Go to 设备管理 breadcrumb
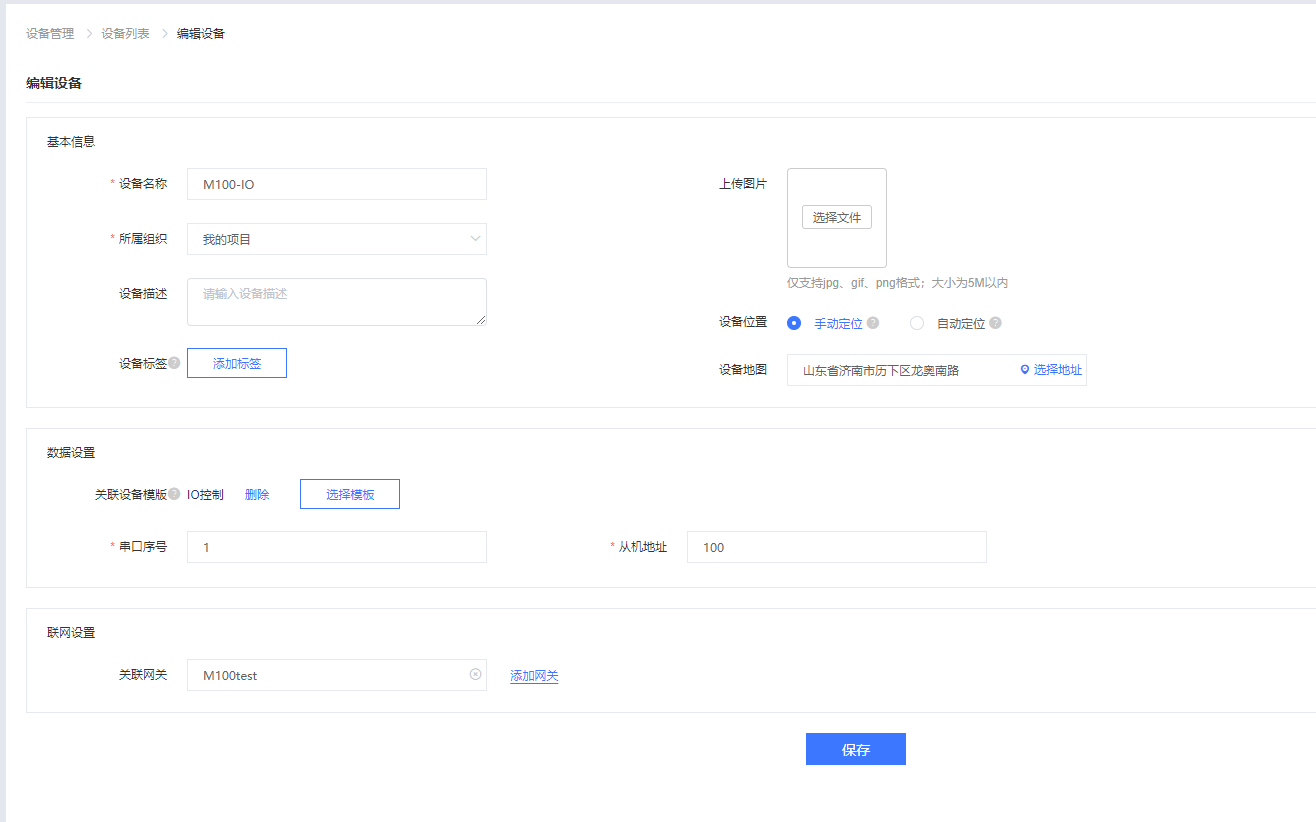This screenshot has width=1316, height=822. (x=50, y=34)
